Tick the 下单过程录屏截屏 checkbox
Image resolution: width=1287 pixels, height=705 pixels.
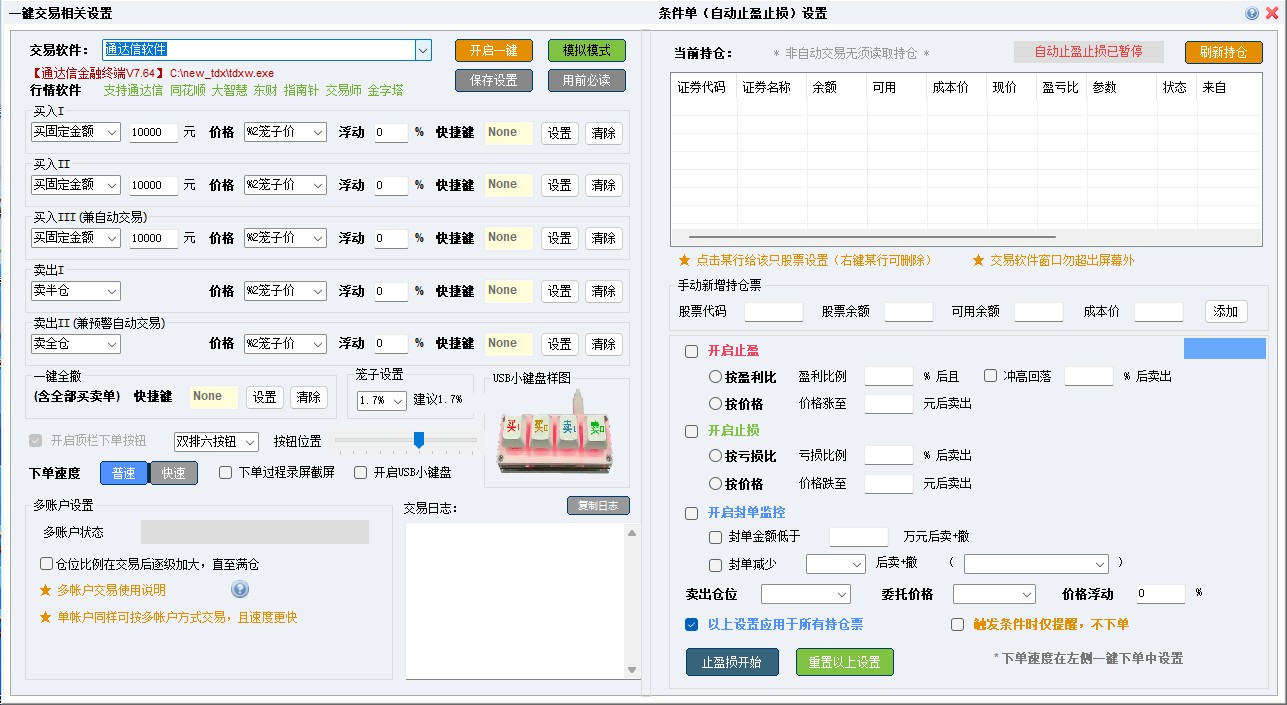pos(226,473)
